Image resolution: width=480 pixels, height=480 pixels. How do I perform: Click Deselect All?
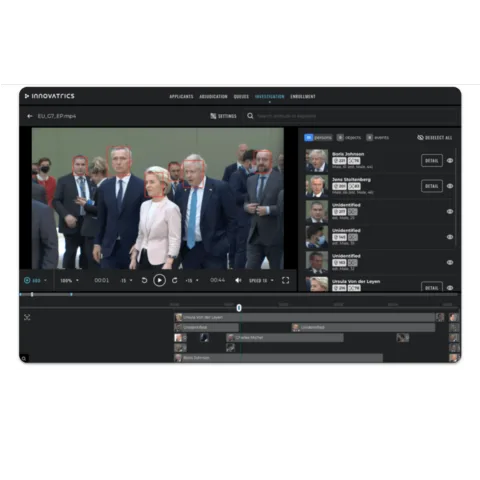point(435,138)
